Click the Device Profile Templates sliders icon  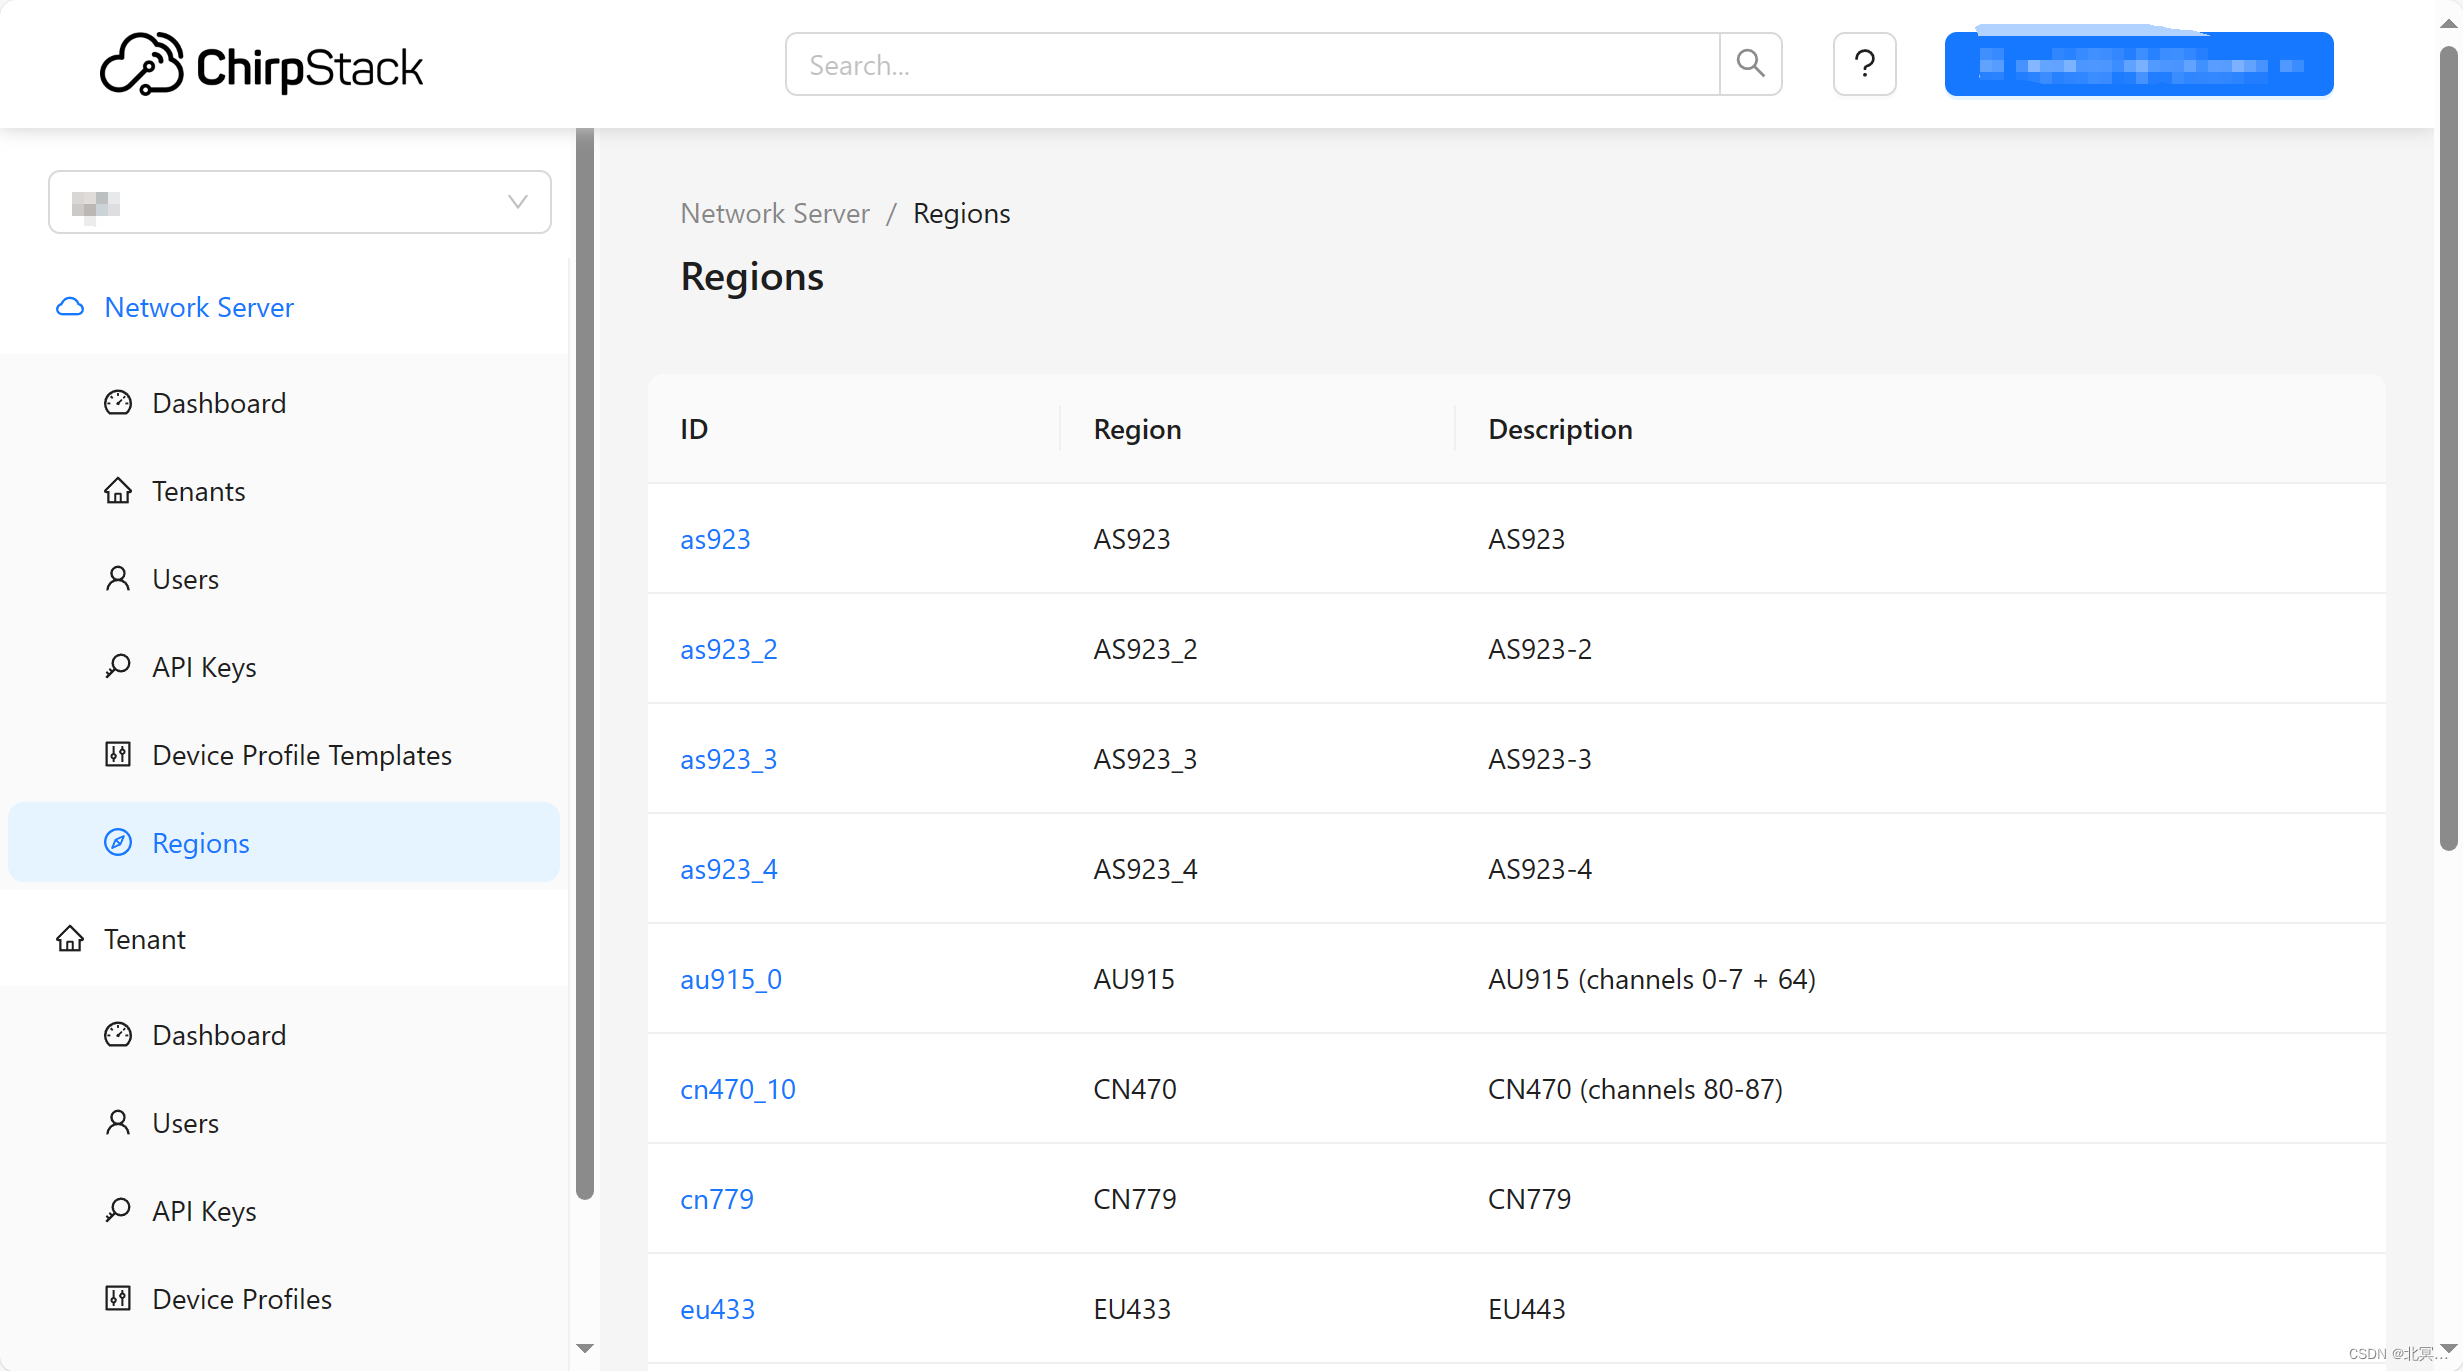click(118, 755)
